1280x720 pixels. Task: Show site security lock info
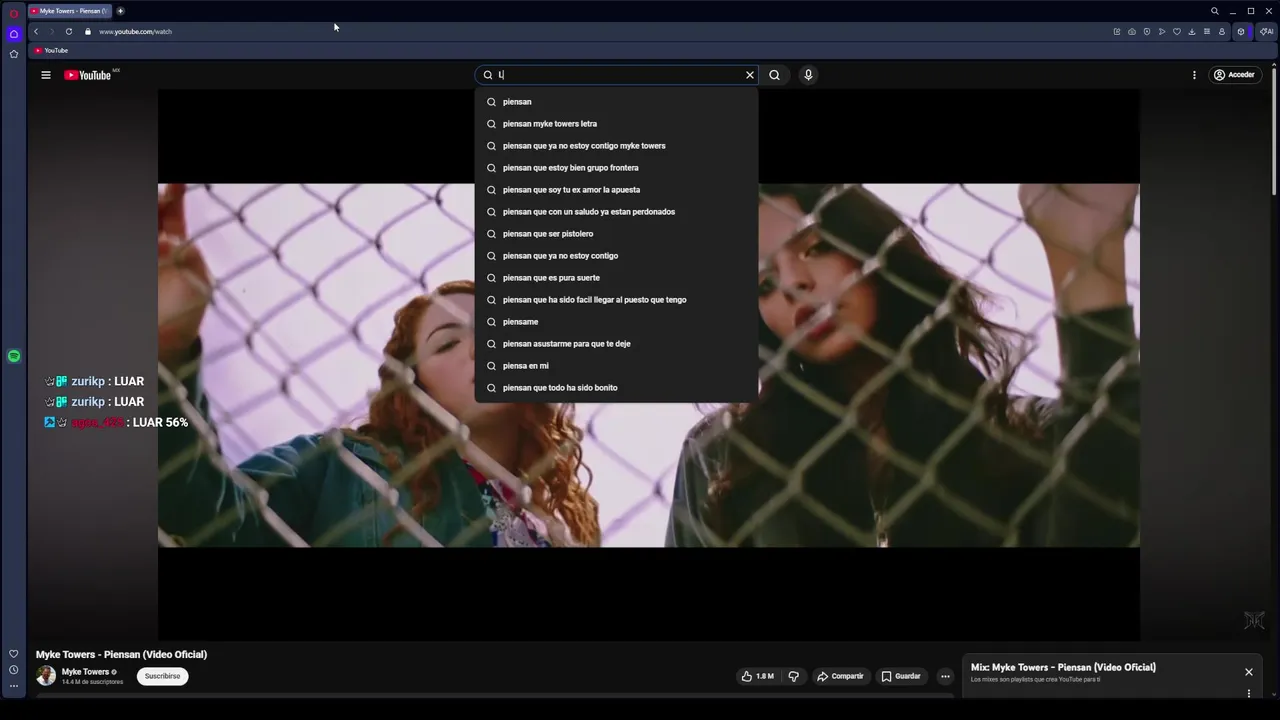88,31
